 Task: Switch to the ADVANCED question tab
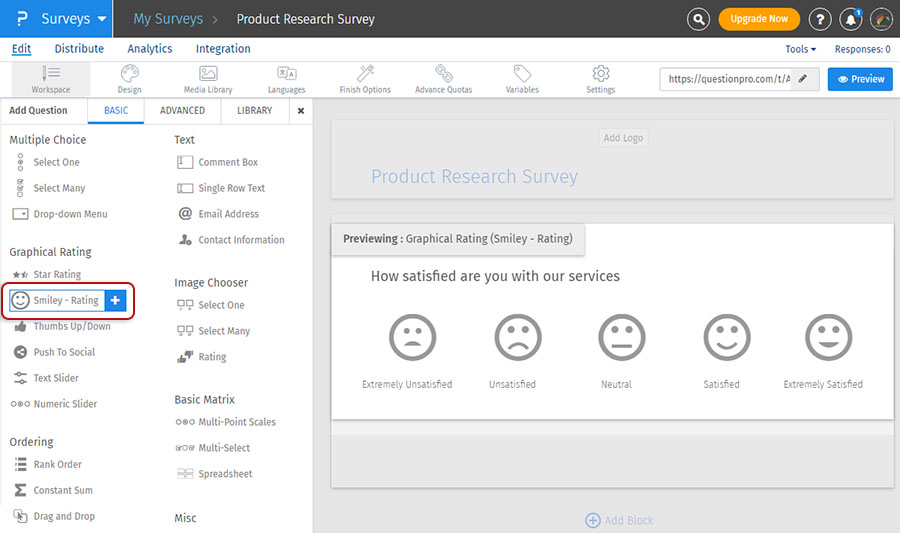pos(182,111)
